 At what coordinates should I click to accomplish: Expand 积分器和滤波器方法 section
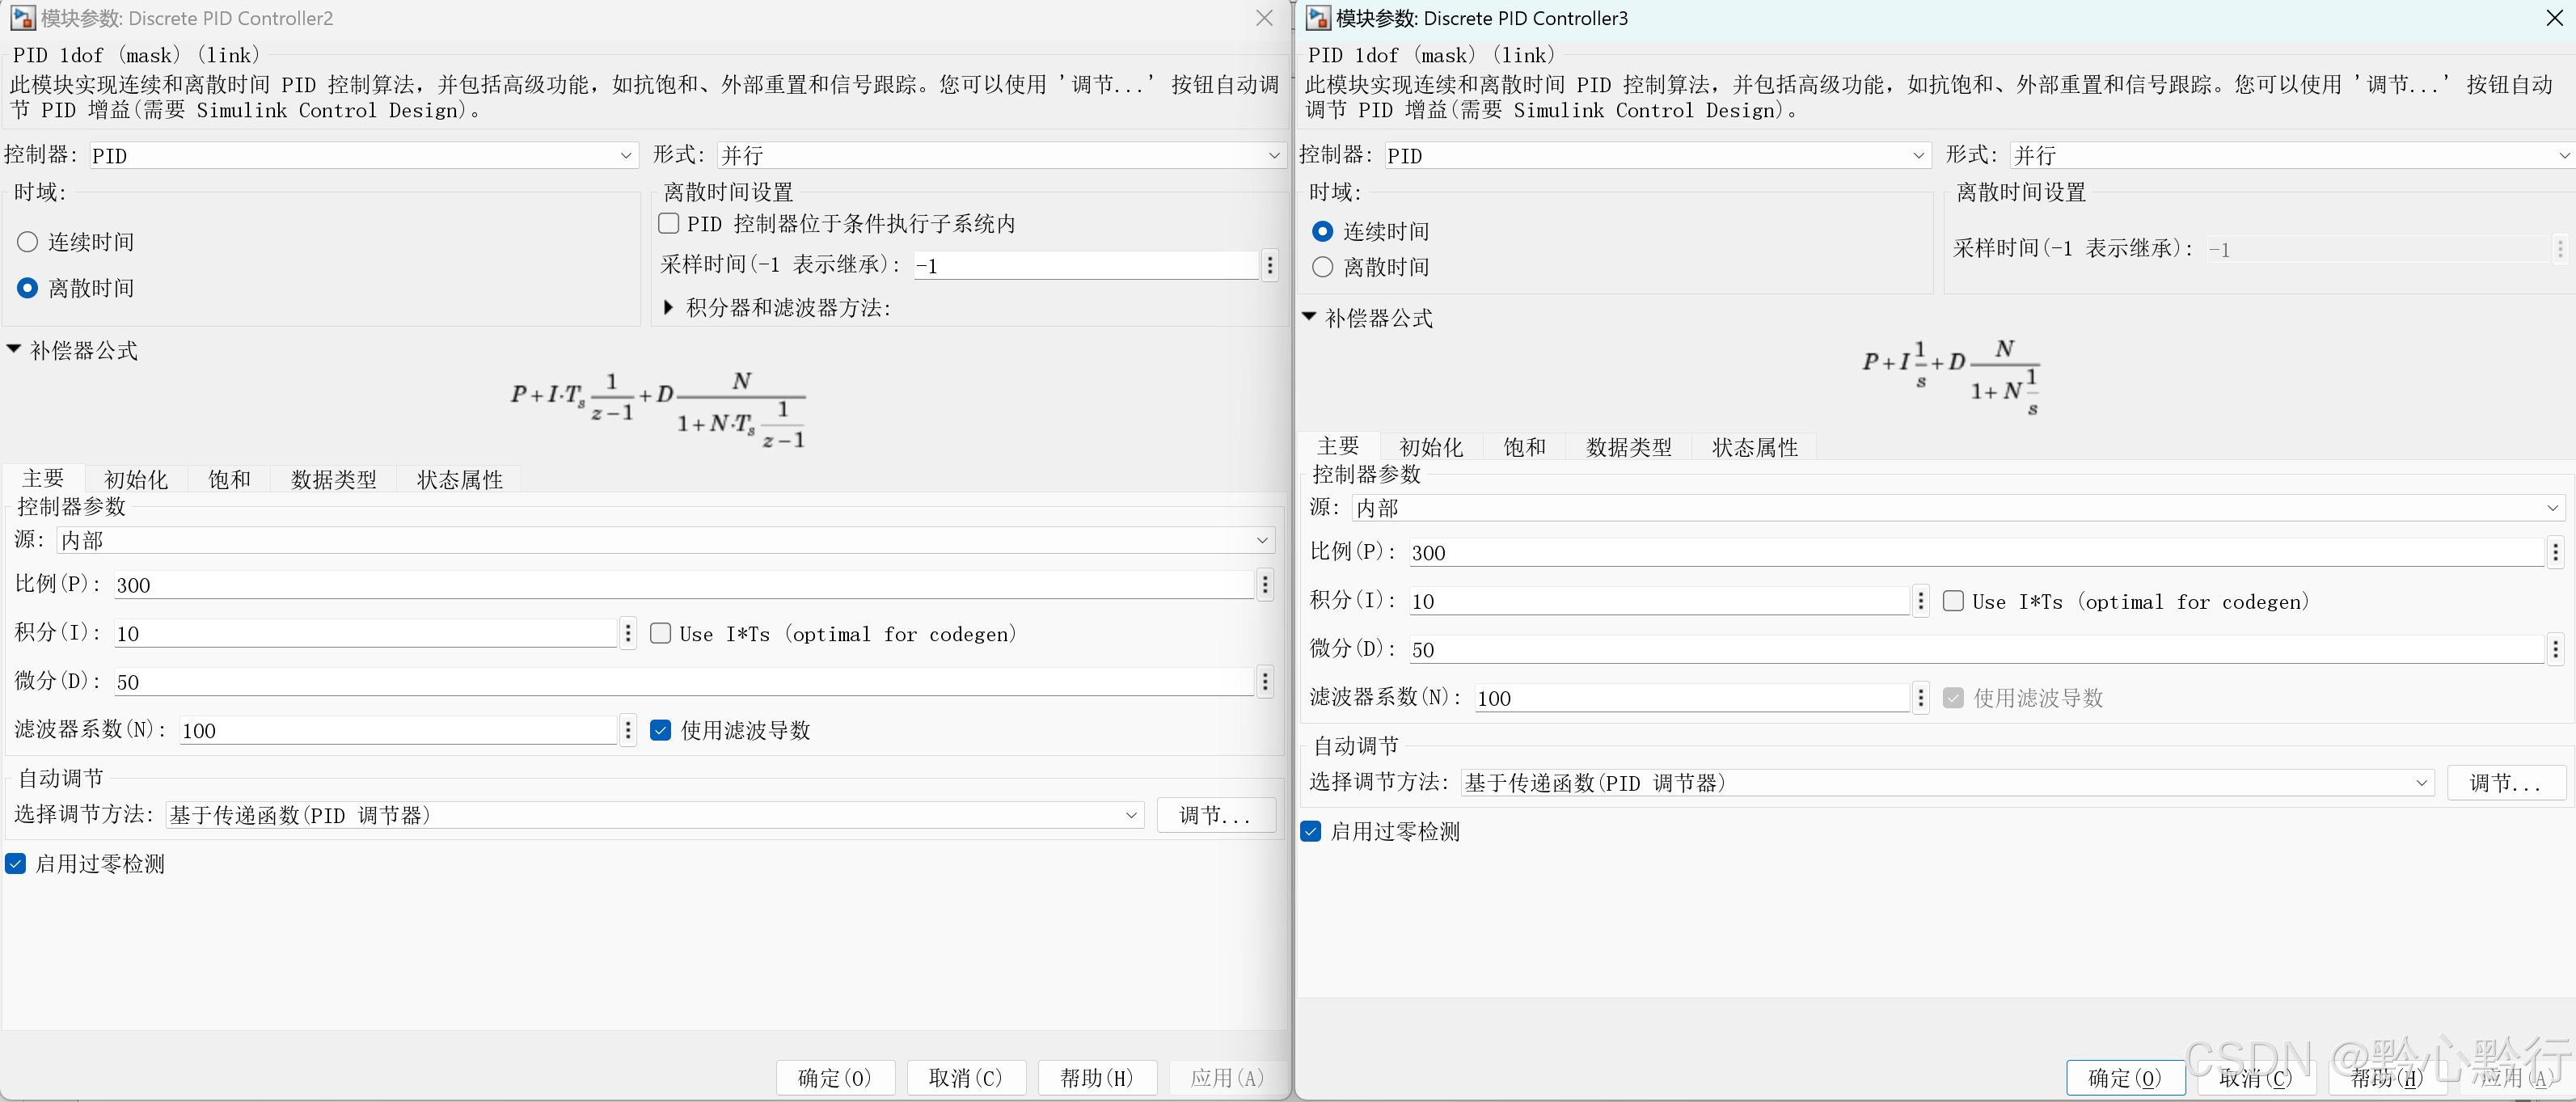pyautogui.click(x=669, y=308)
